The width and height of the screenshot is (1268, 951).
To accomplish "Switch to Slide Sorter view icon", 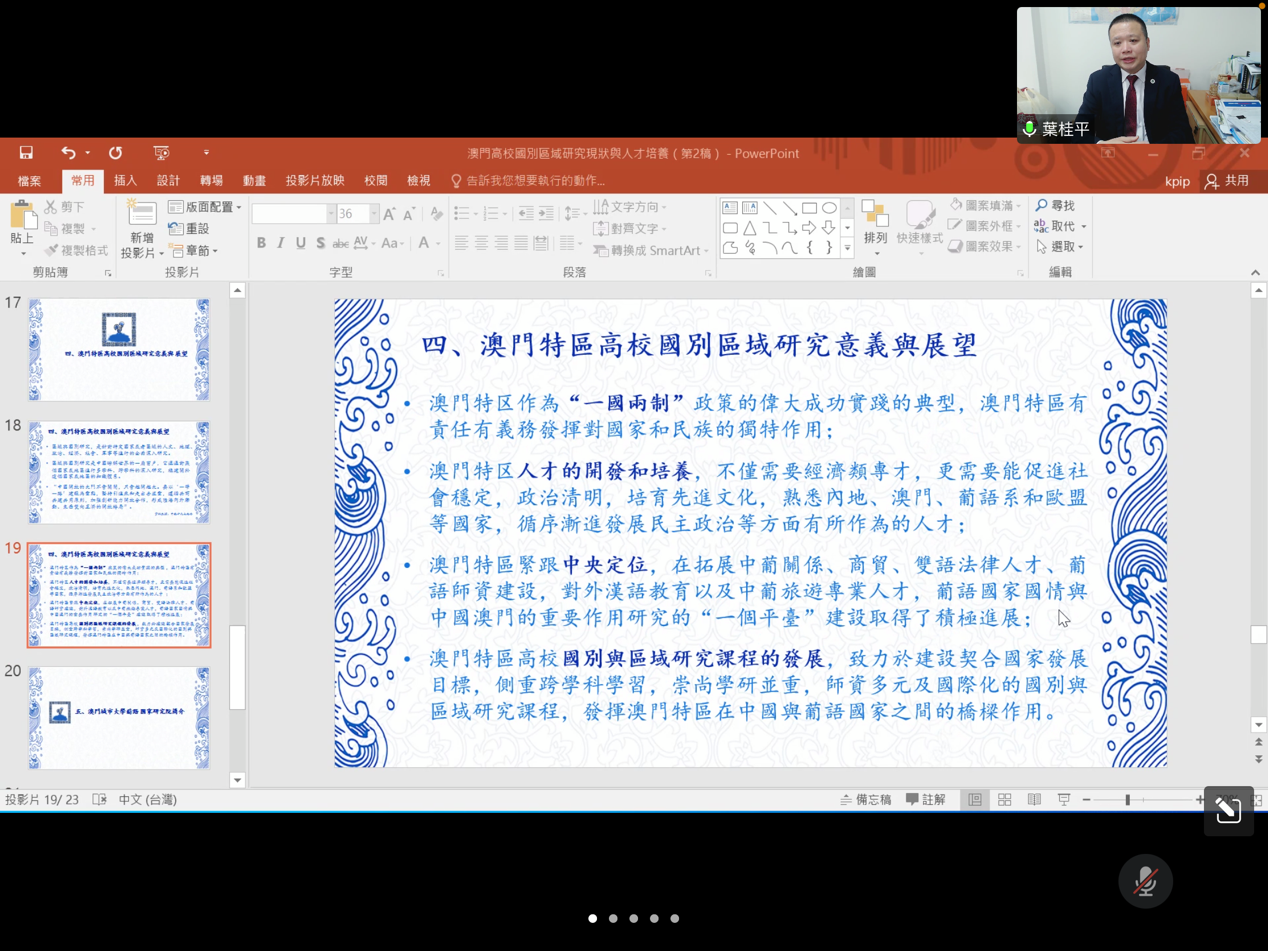I will pyautogui.click(x=1005, y=800).
